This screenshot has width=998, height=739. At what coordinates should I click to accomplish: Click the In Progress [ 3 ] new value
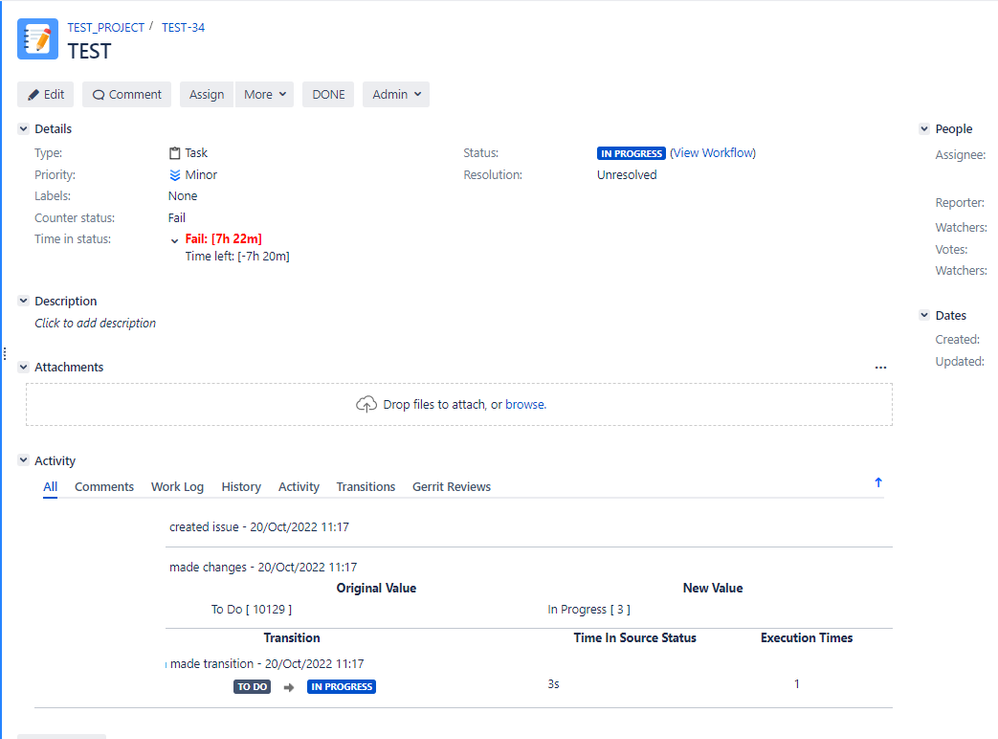click(589, 609)
